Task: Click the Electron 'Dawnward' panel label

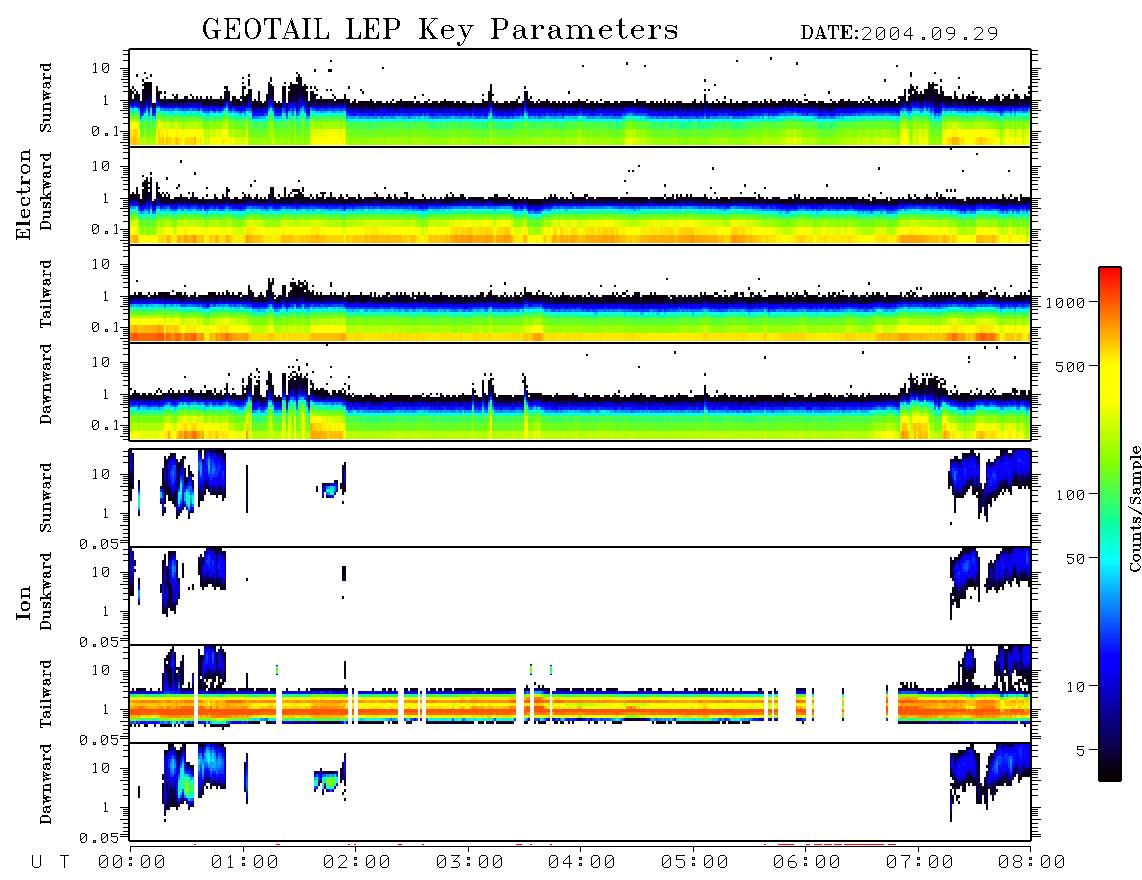Action: click(x=46, y=384)
